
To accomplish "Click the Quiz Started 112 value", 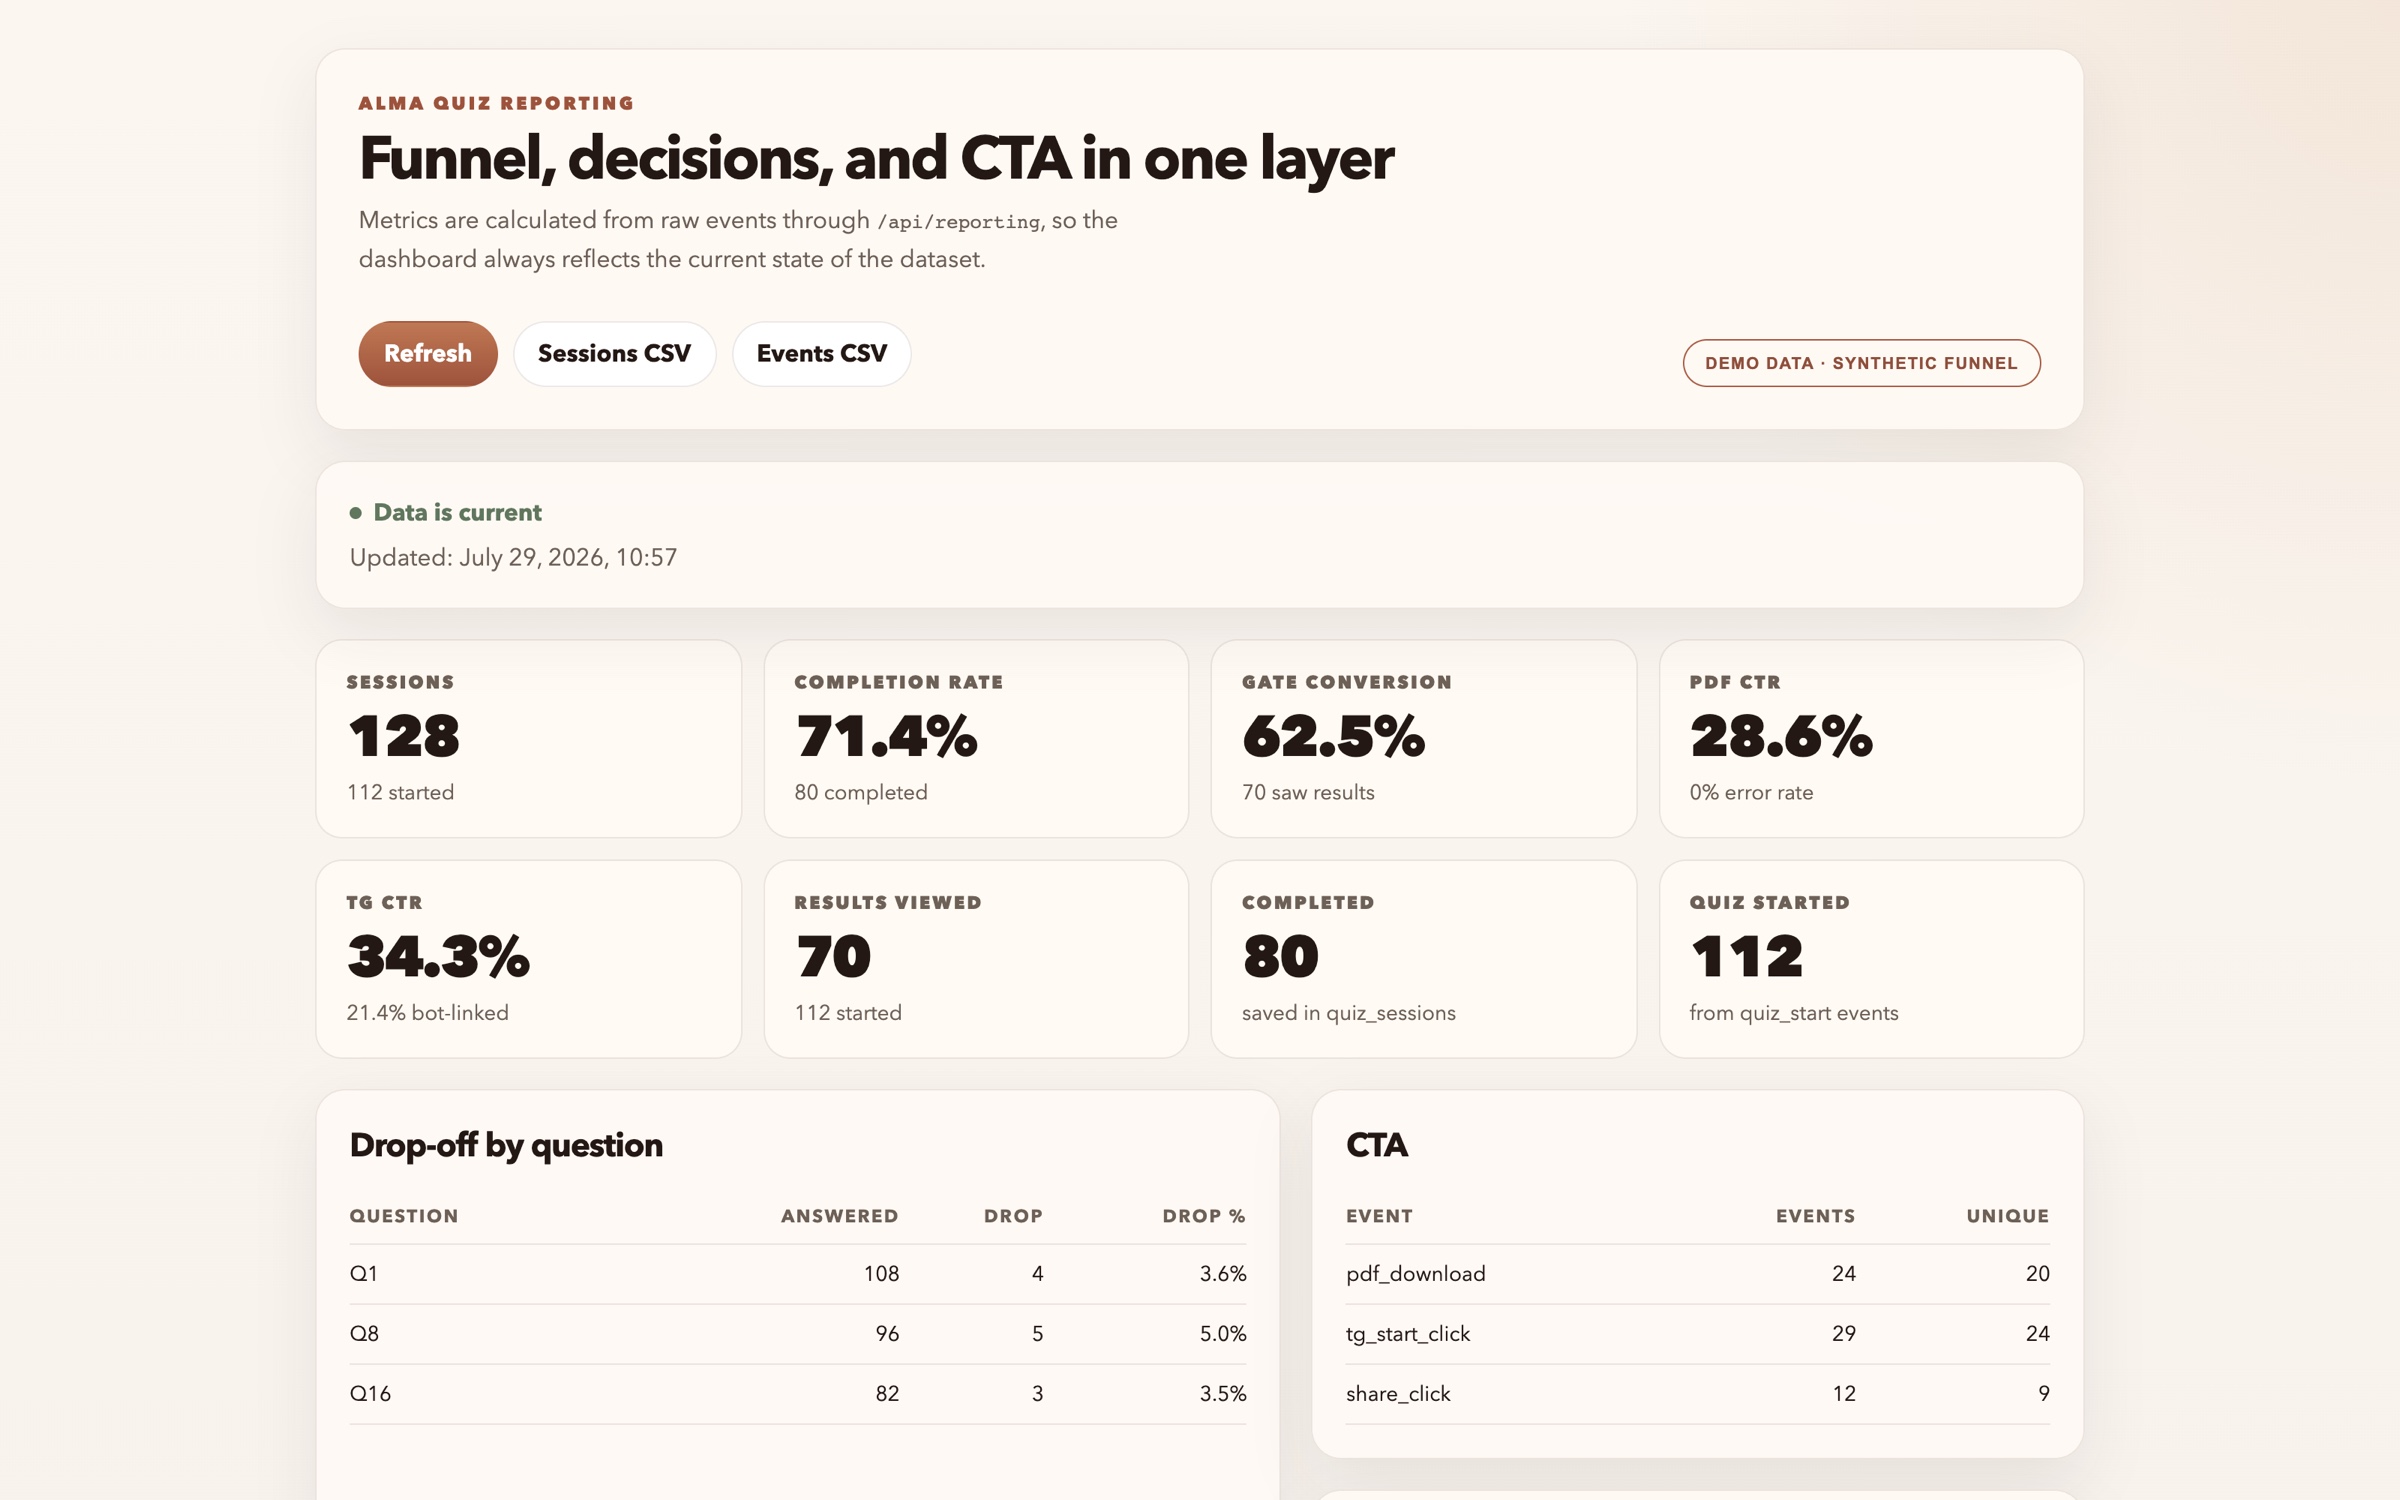I will [1746, 956].
